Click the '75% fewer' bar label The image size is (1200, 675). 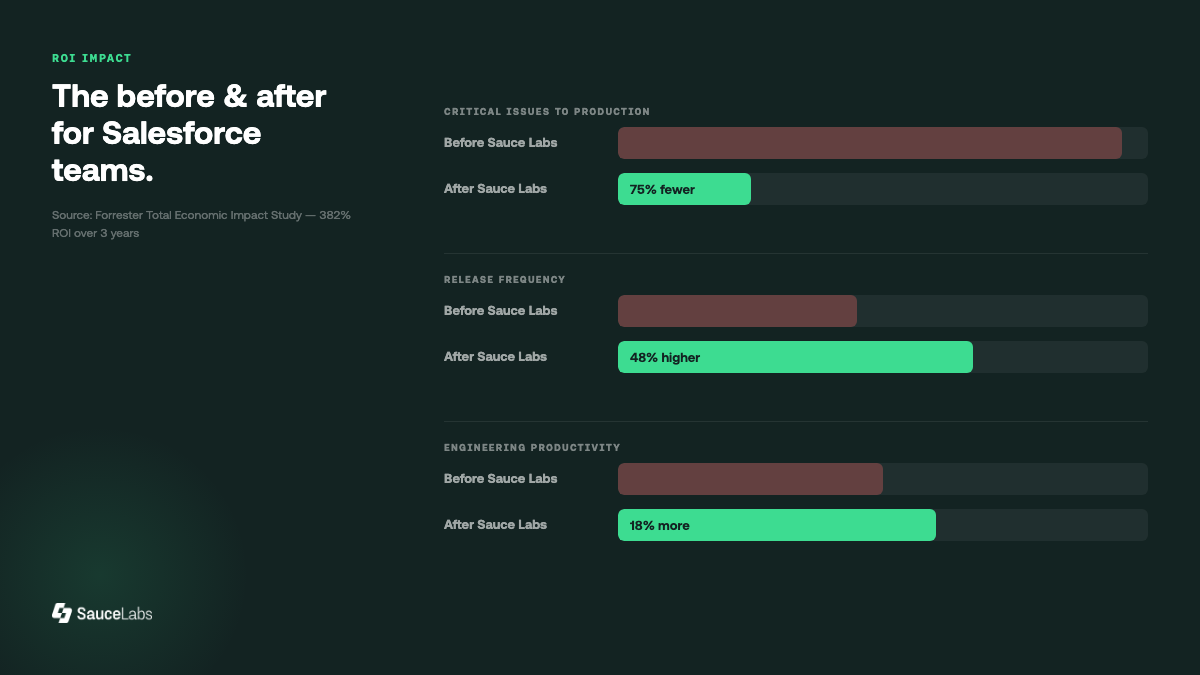click(x=662, y=189)
